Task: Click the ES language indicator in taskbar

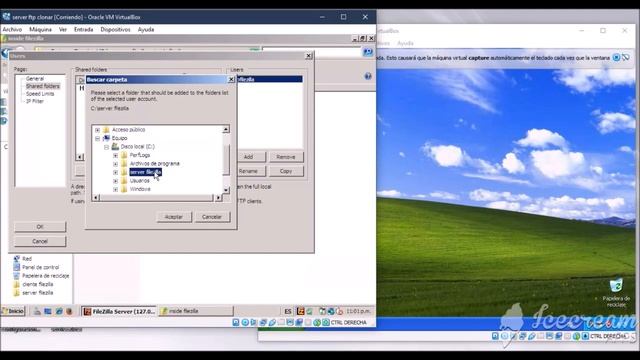Action: (x=288, y=311)
